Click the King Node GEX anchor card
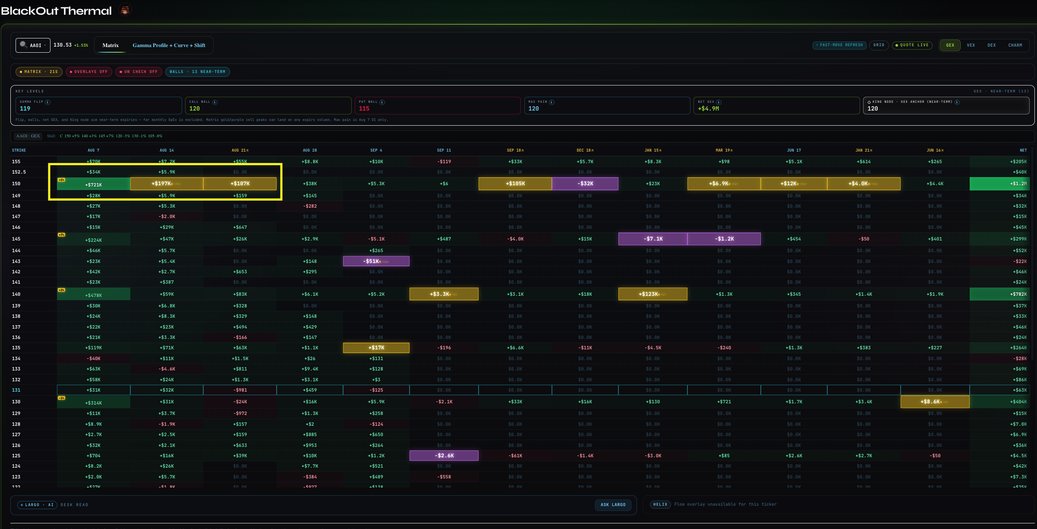 [946, 106]
